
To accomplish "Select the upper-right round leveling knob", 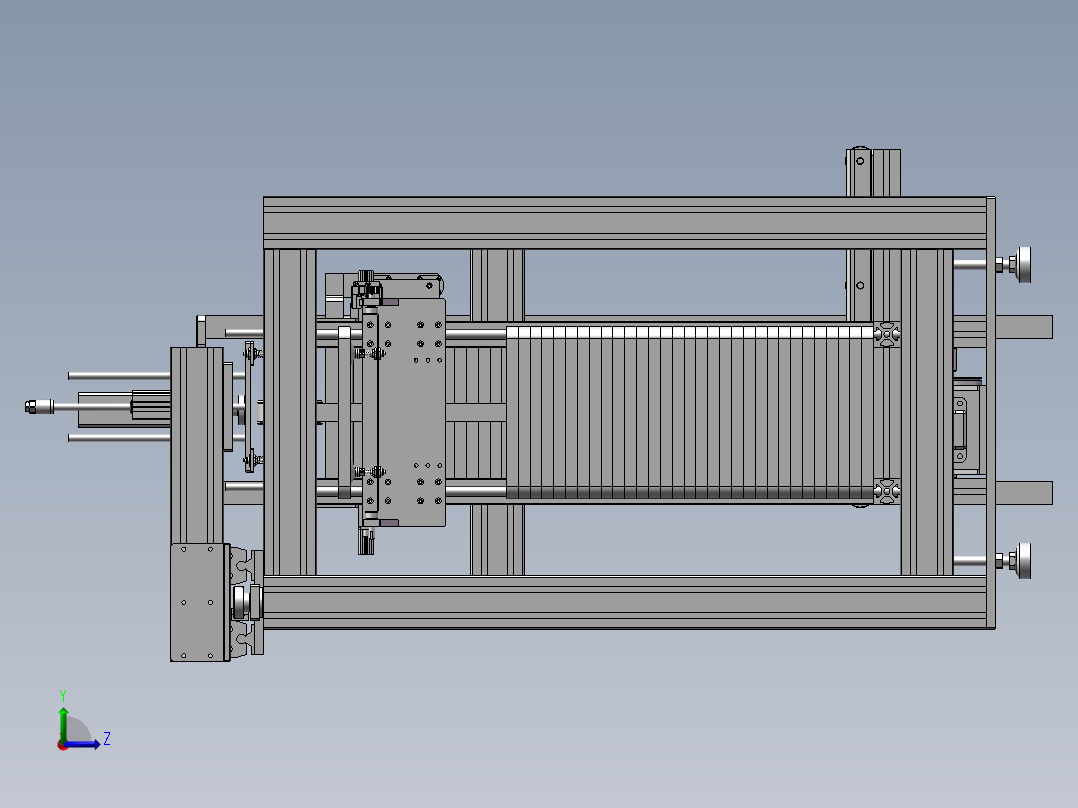I will (x=1023, y=264).
